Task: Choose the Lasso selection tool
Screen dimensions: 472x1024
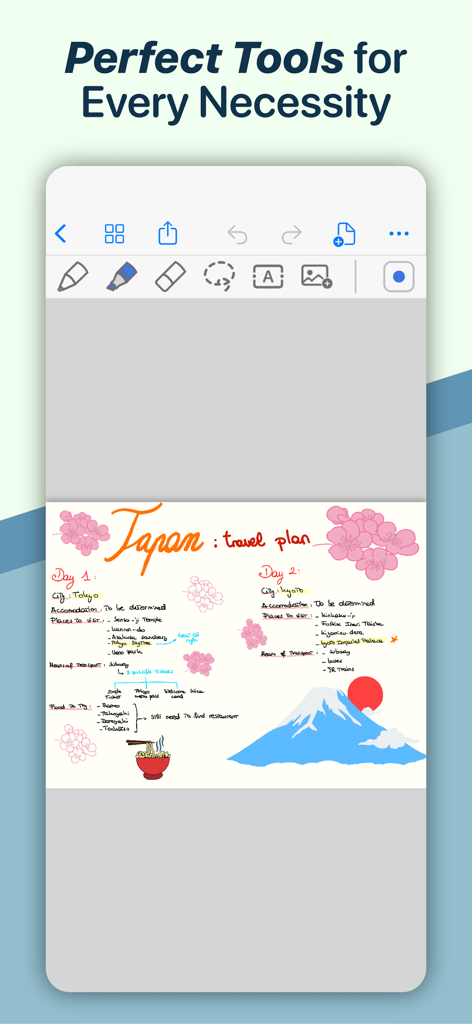Action: click(219, 276)
